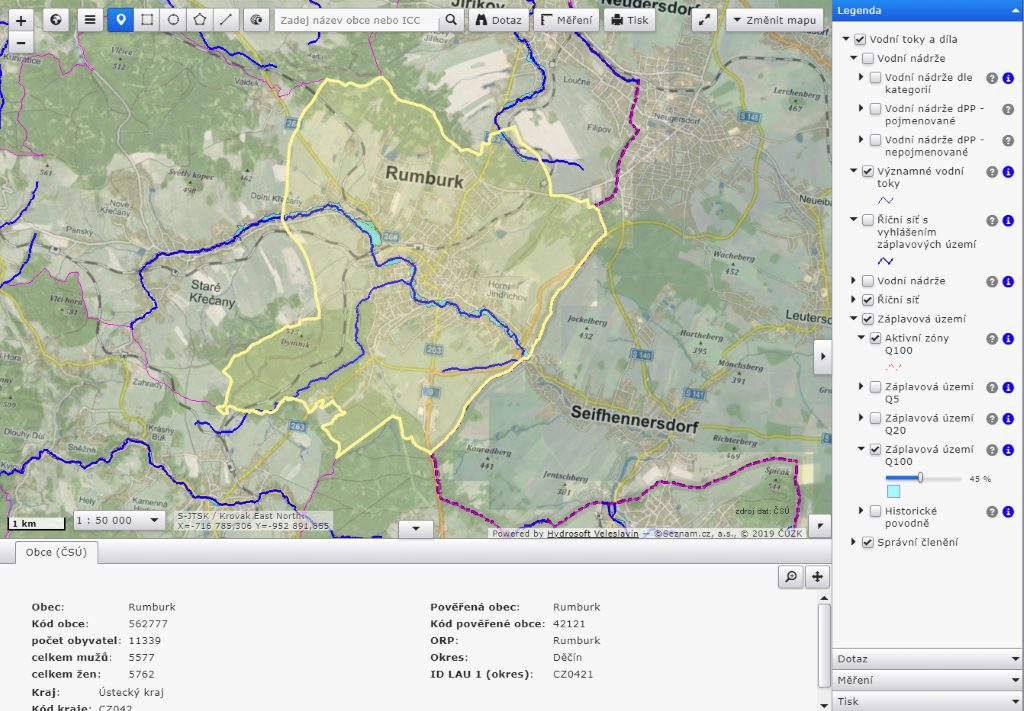This screenshot has height=711, width=1024.
Task: Open the Tisk accordion panel
Action: 927,701
